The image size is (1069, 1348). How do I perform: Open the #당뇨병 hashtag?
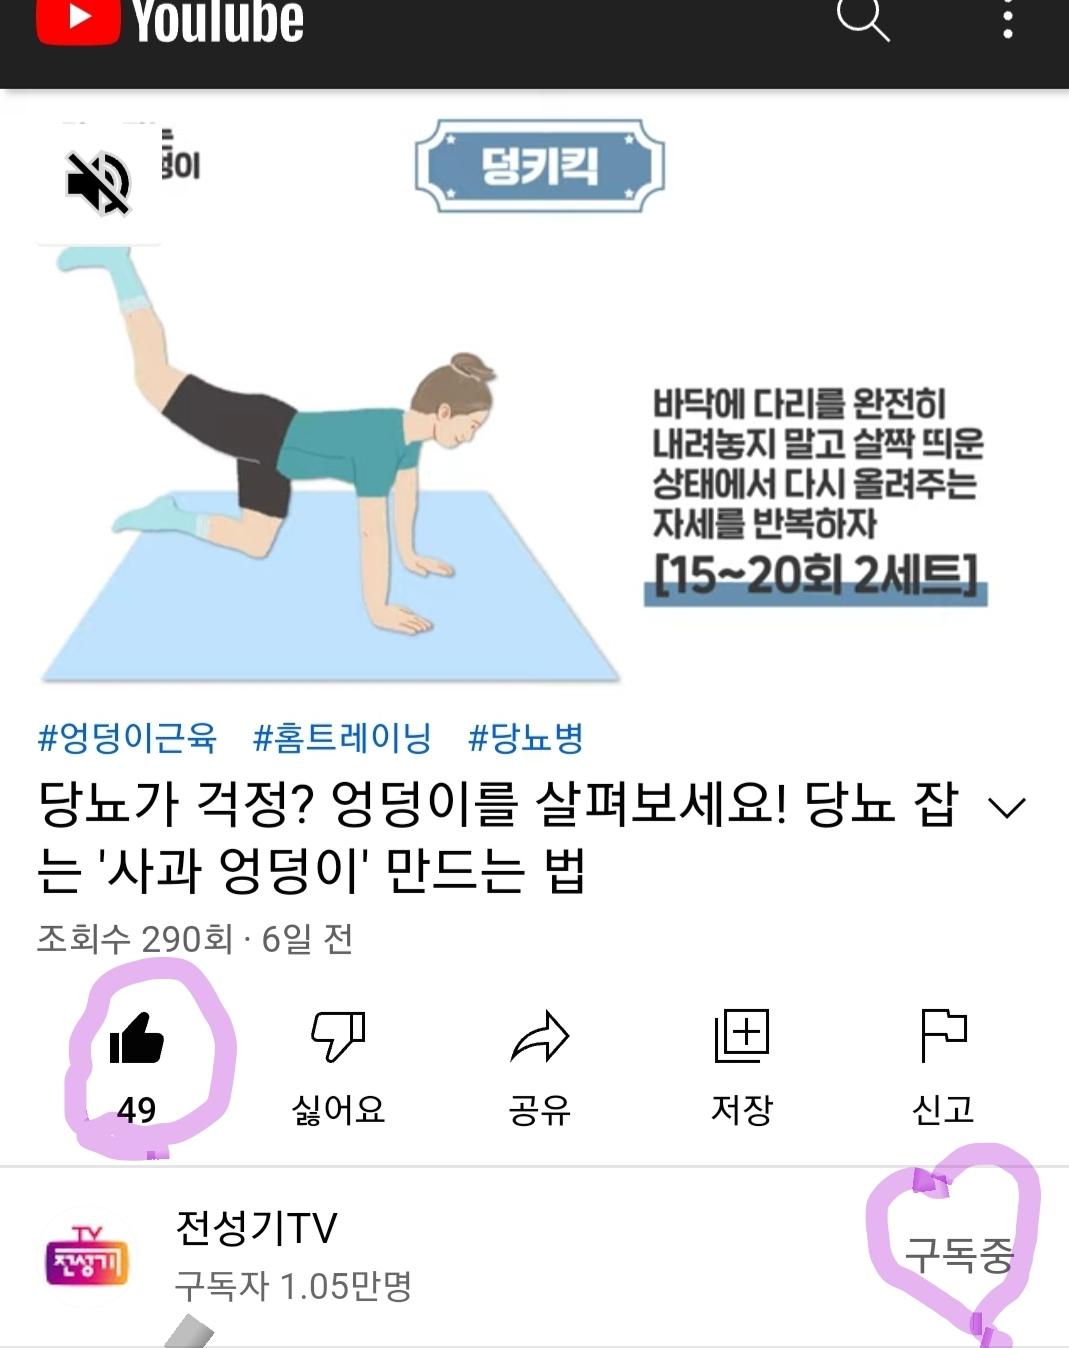tap(526, 738)
